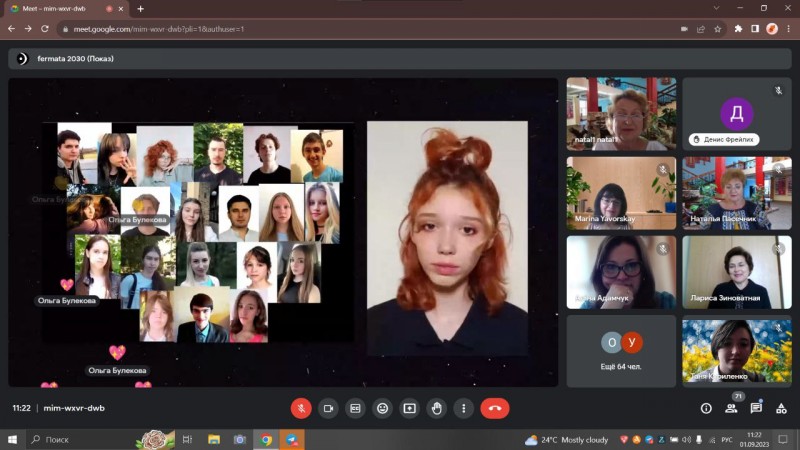Open the tile showing 64 more participants
800x450 pixels.
[621, 350]
